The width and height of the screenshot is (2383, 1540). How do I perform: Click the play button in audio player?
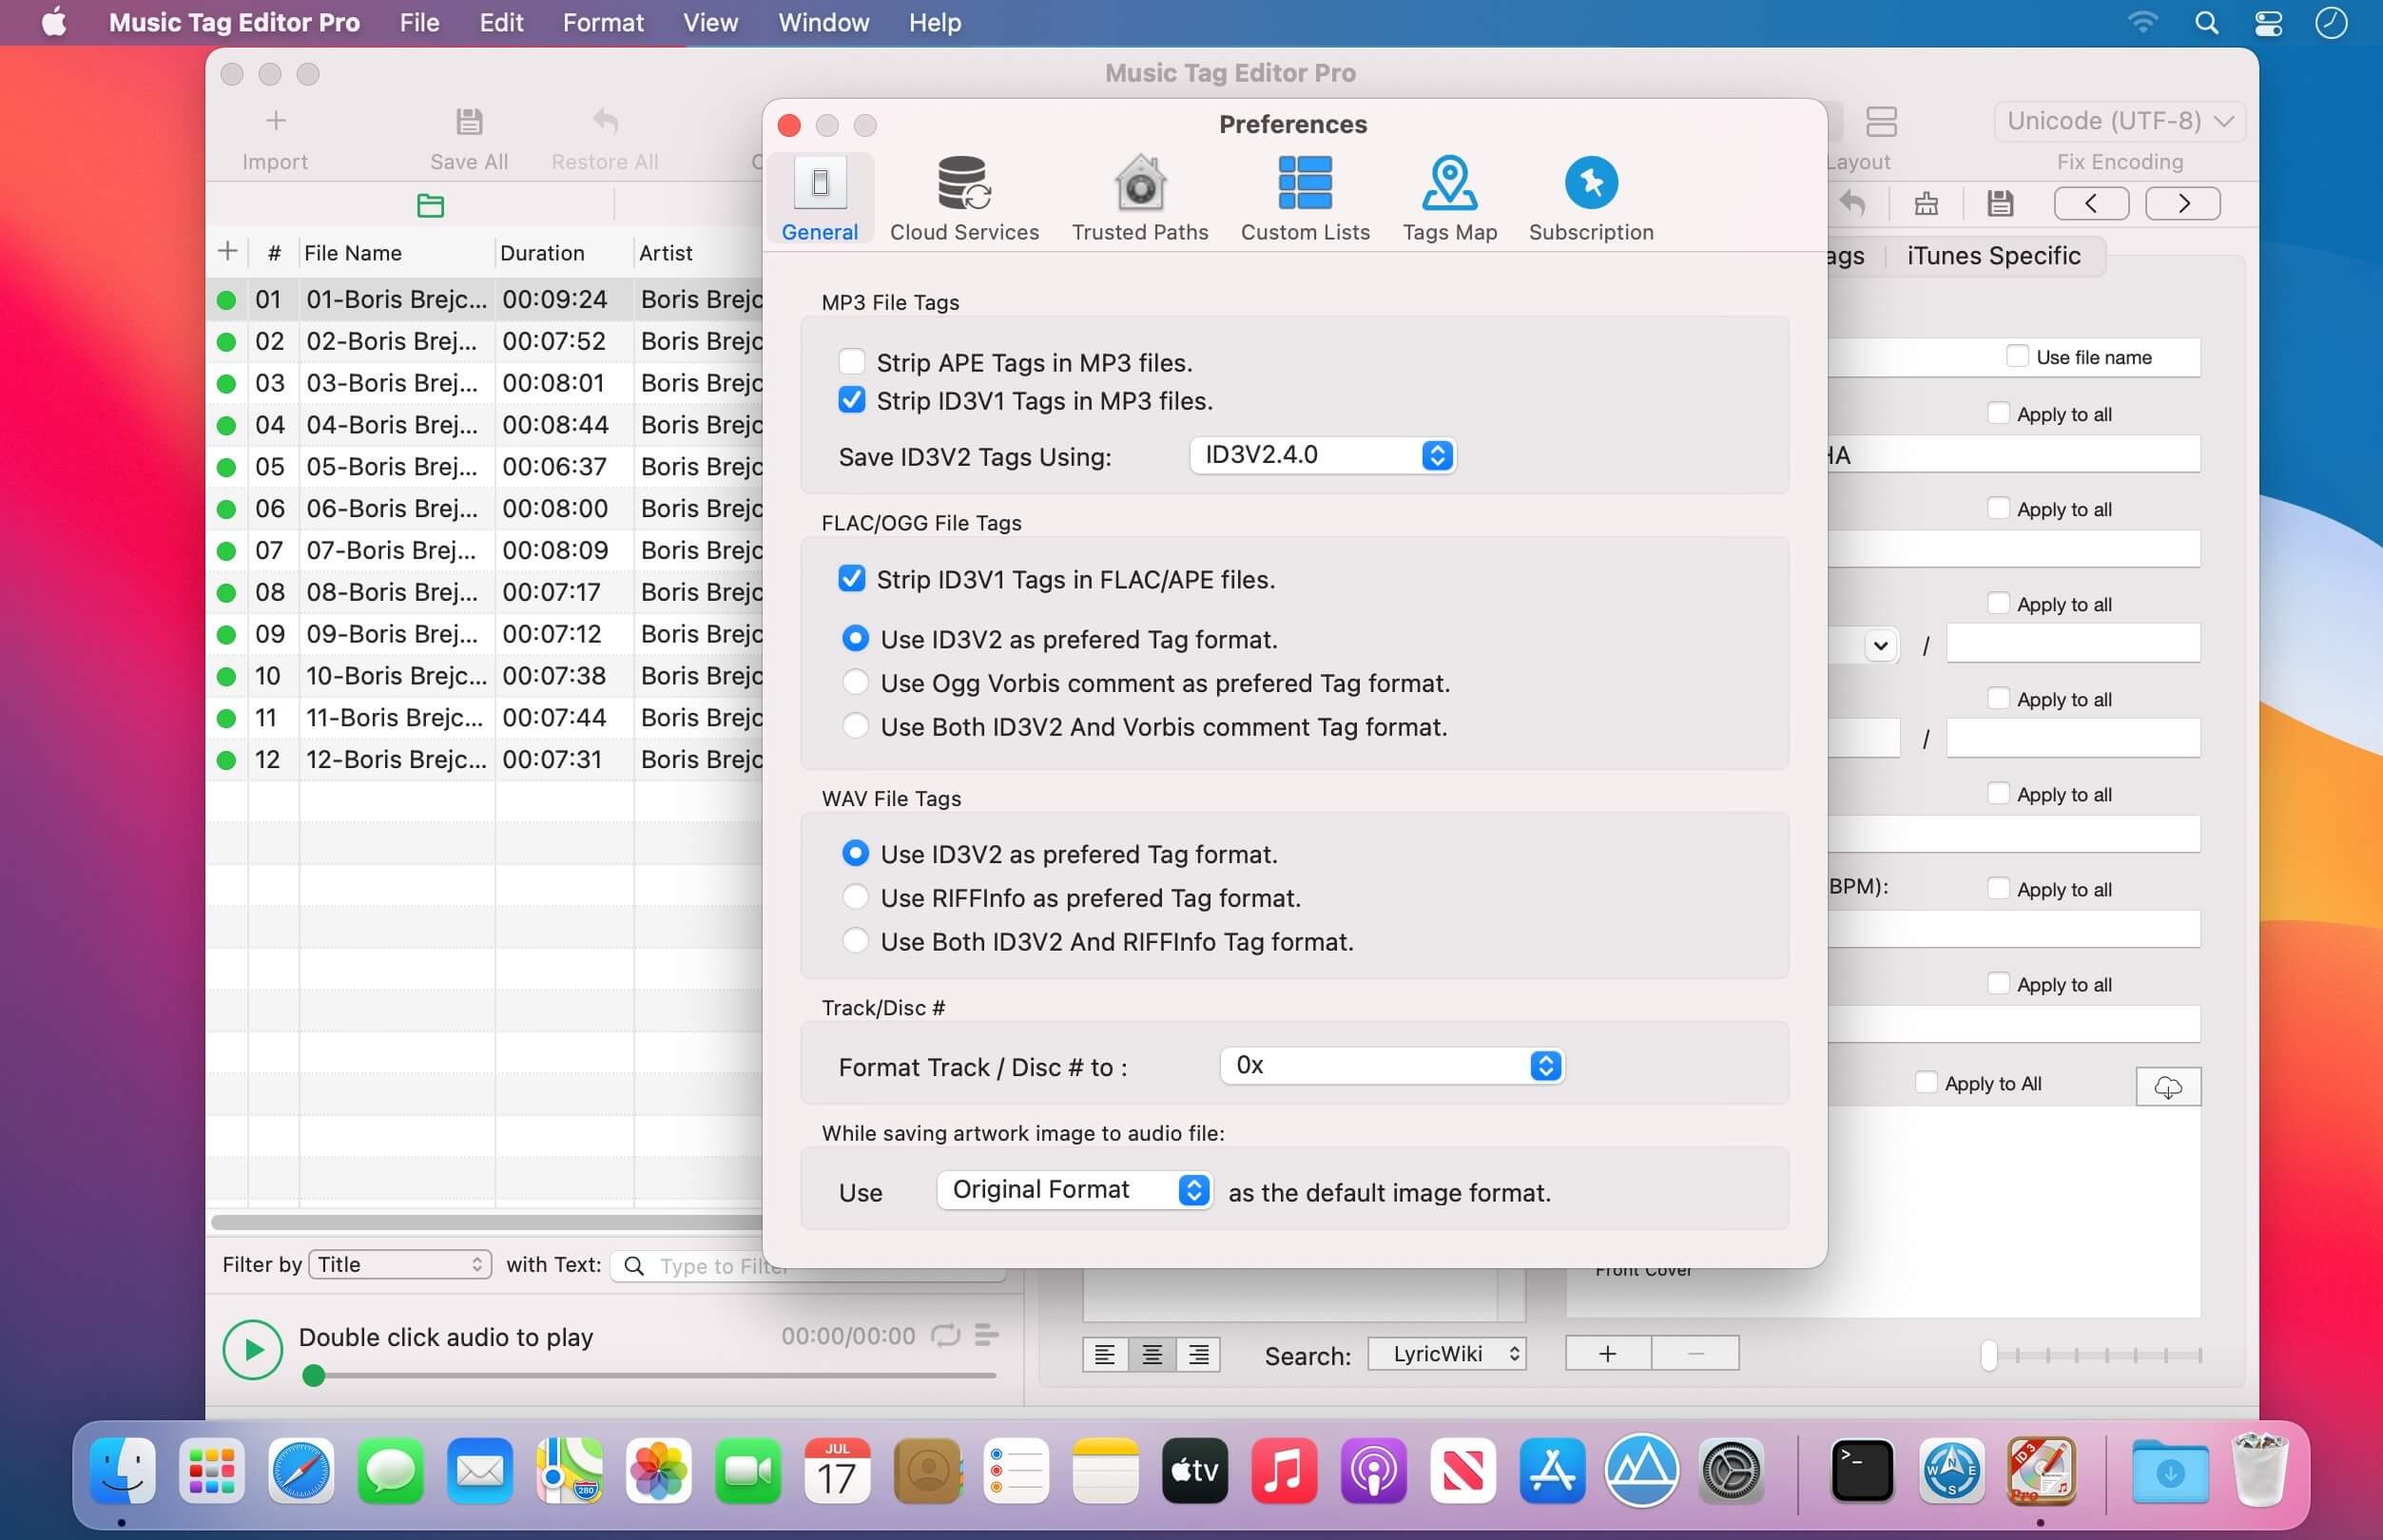(x=252, y=1349)
